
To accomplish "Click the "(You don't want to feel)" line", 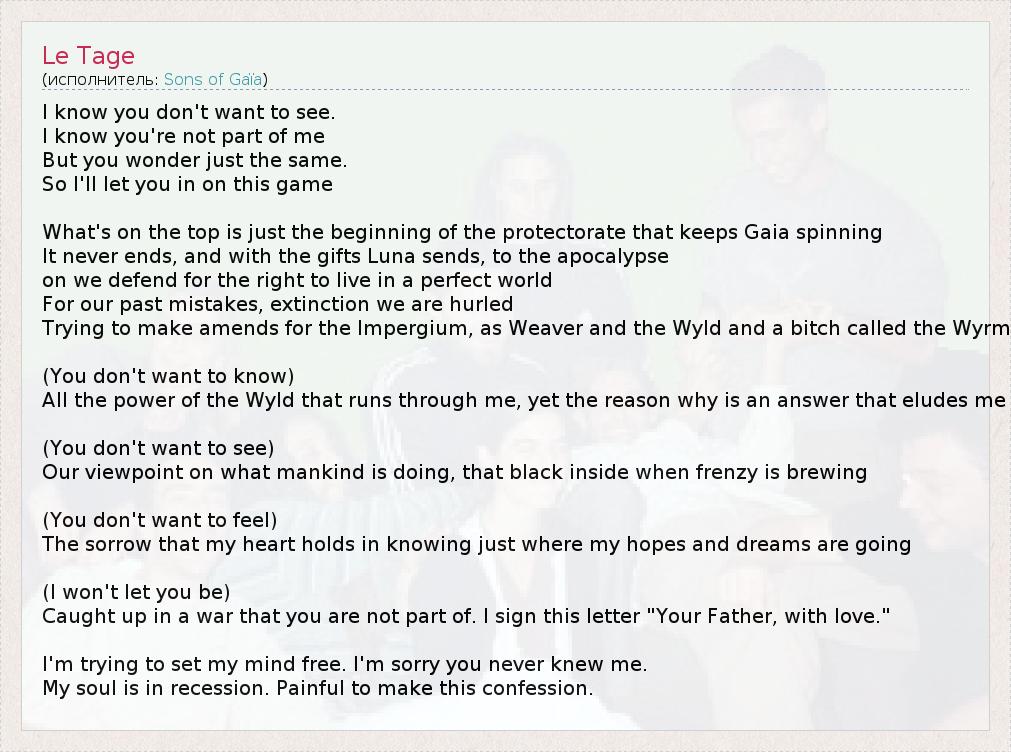I will (x=160, y=520).
